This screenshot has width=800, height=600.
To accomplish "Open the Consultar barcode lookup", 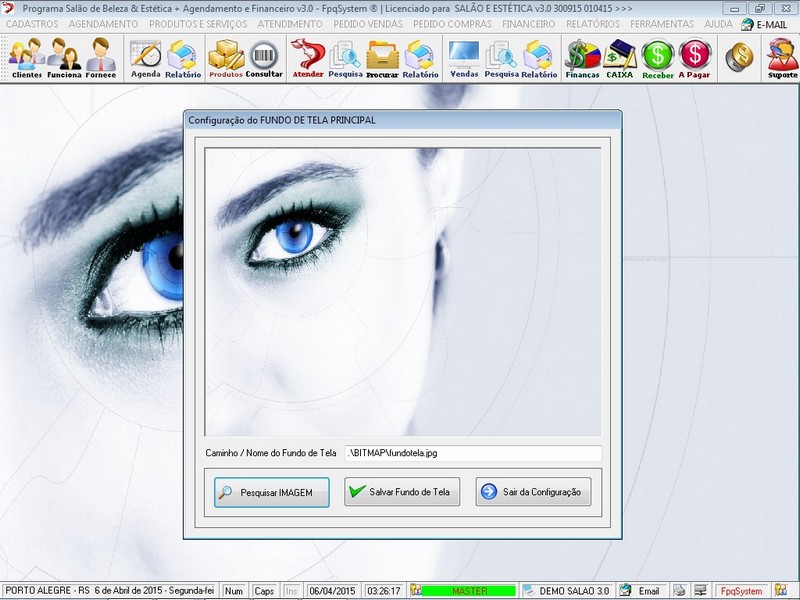I will tap(264, 58).
